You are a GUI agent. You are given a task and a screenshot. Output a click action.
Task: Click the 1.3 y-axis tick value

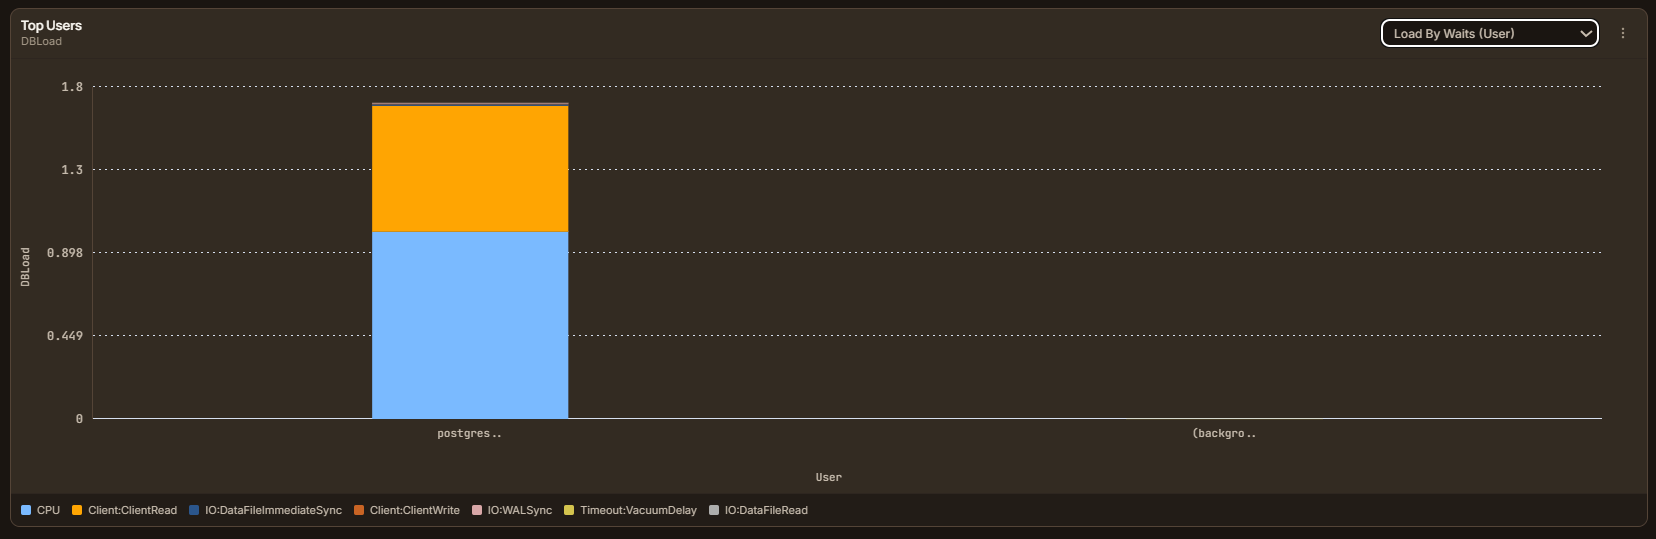pos(72,170)
